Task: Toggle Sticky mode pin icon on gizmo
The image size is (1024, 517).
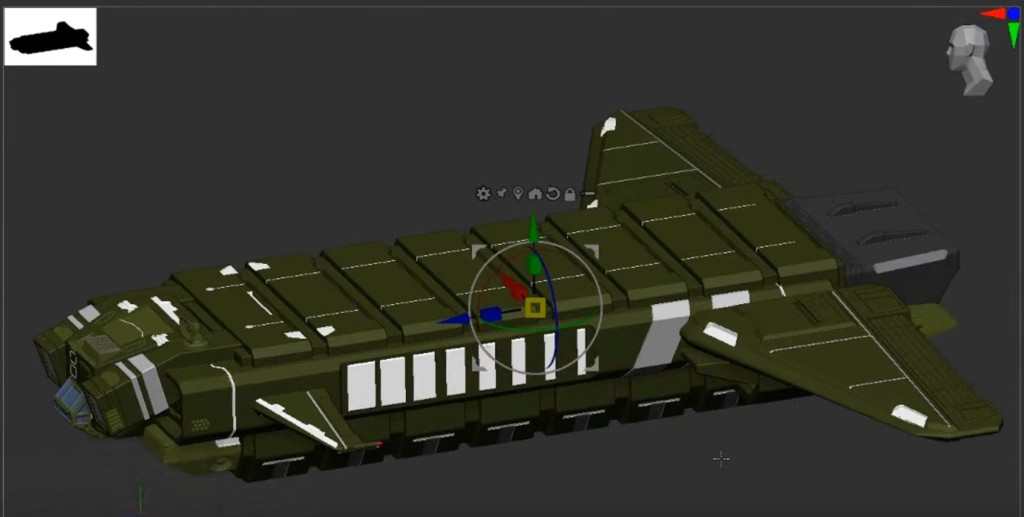Action: [501, 193]
